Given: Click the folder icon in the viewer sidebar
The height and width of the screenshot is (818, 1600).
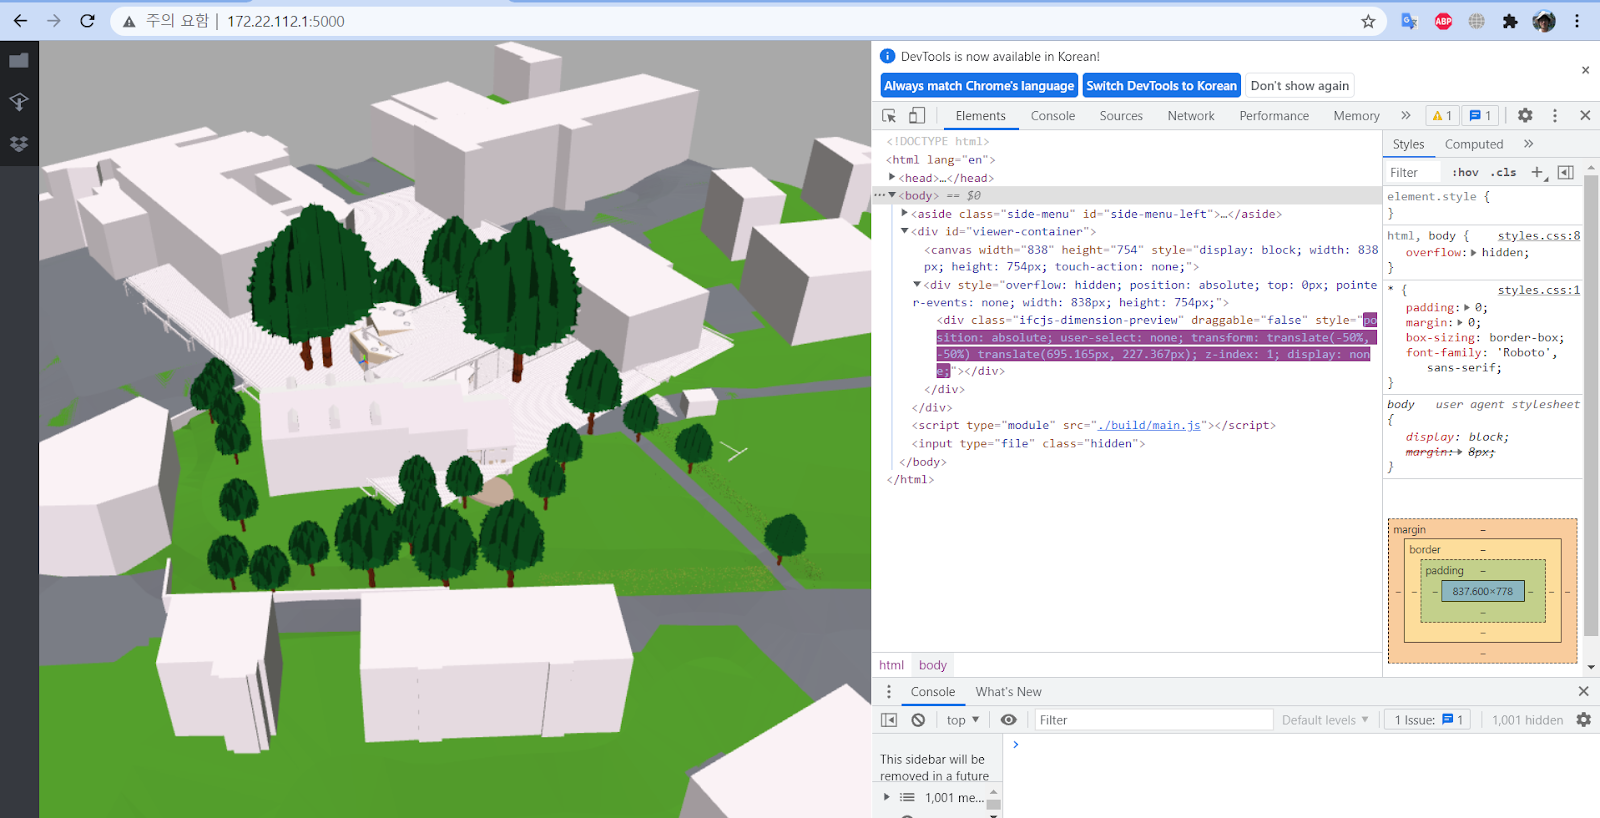Looking at the screenshot, I should click(19, 61).
